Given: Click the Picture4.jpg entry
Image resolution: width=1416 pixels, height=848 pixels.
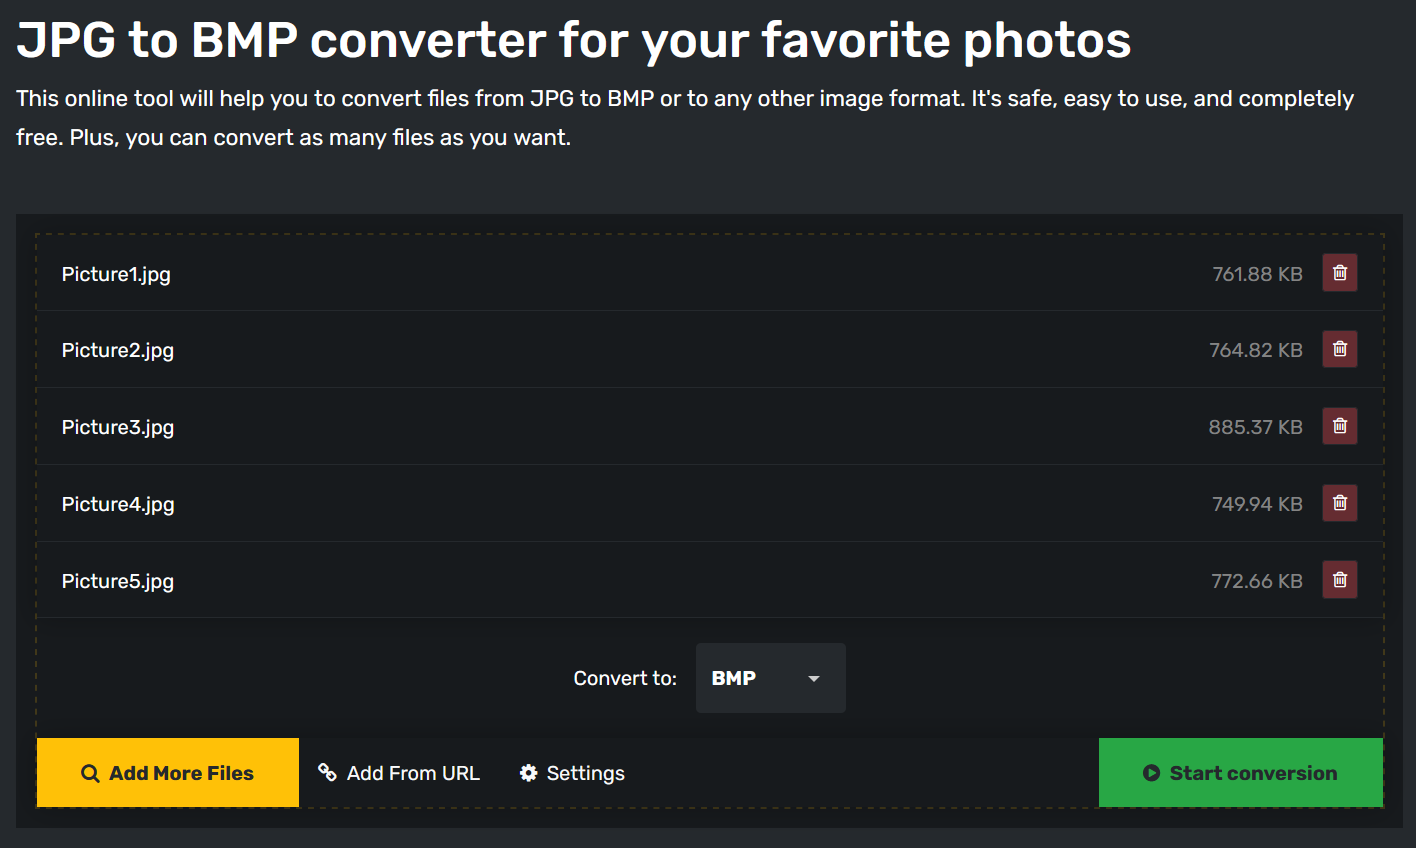Looking at the screenshot, I should 118,504.
